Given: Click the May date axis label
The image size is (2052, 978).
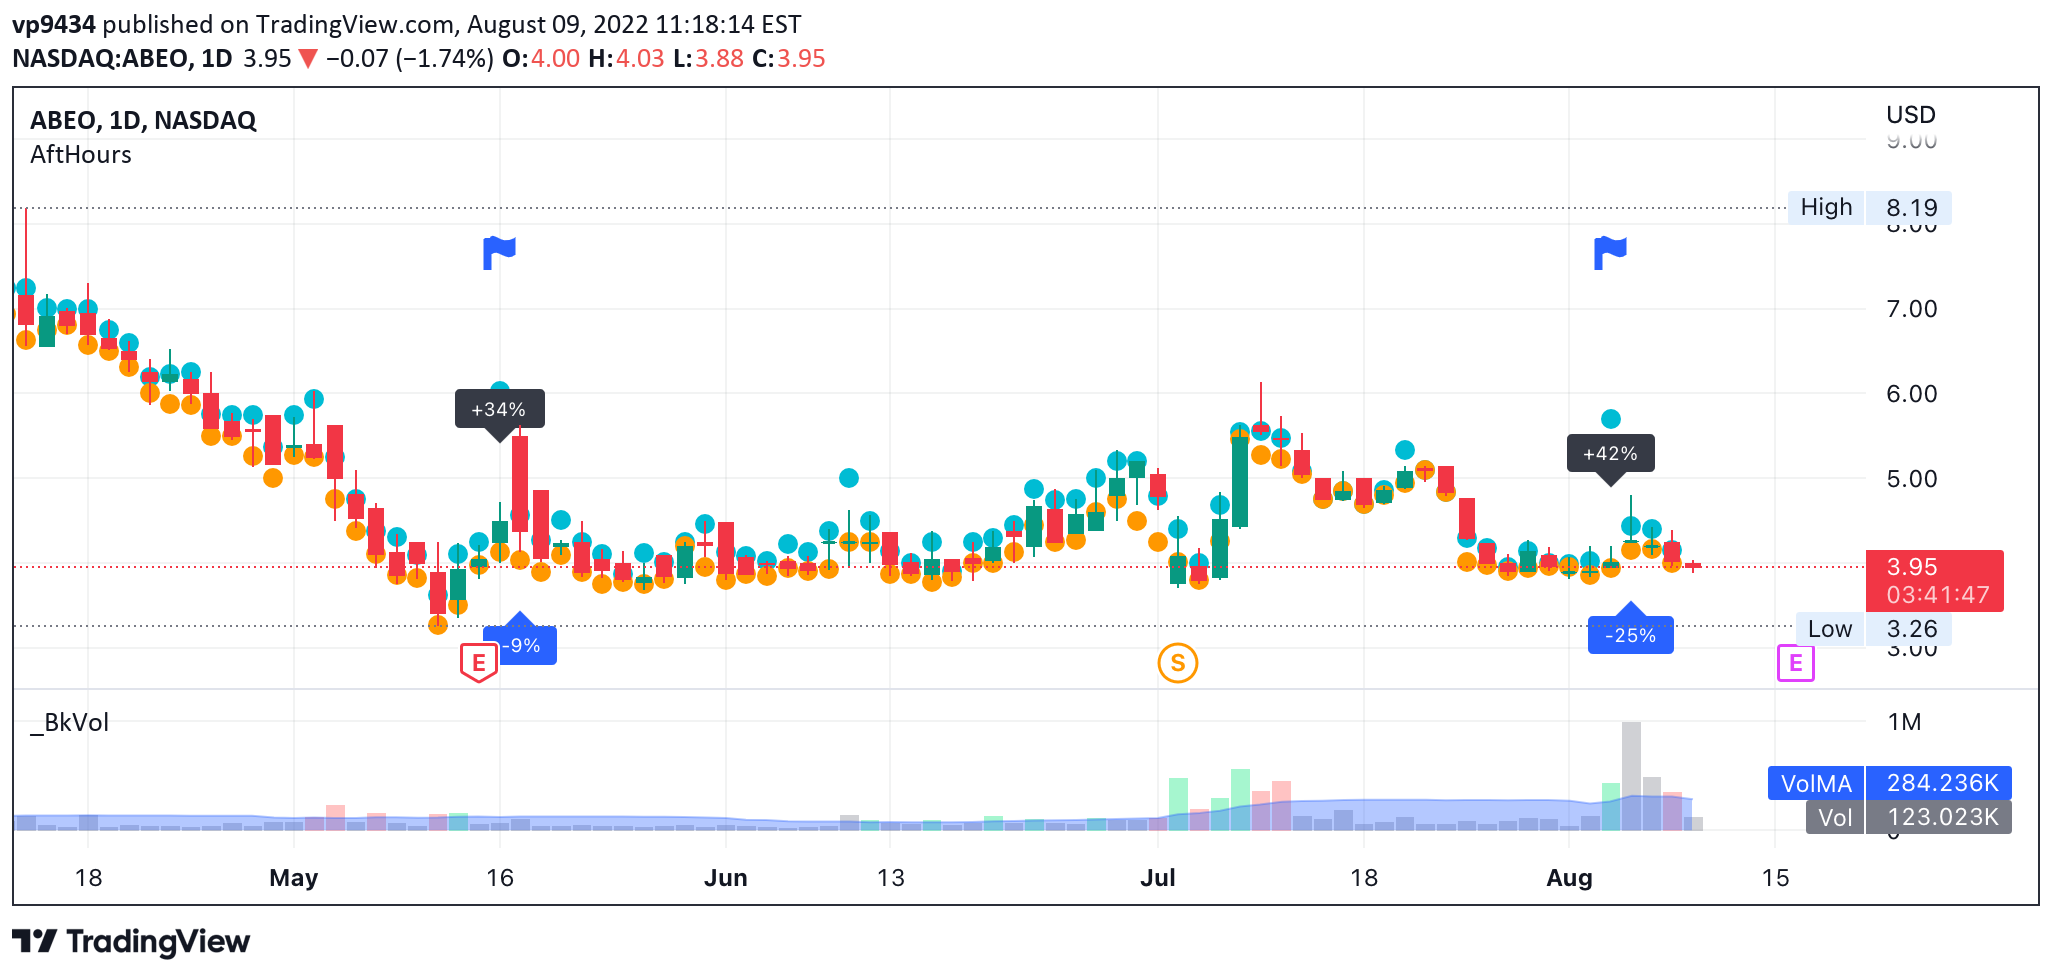Looking at the screenshot, I should tap(293, 878).
